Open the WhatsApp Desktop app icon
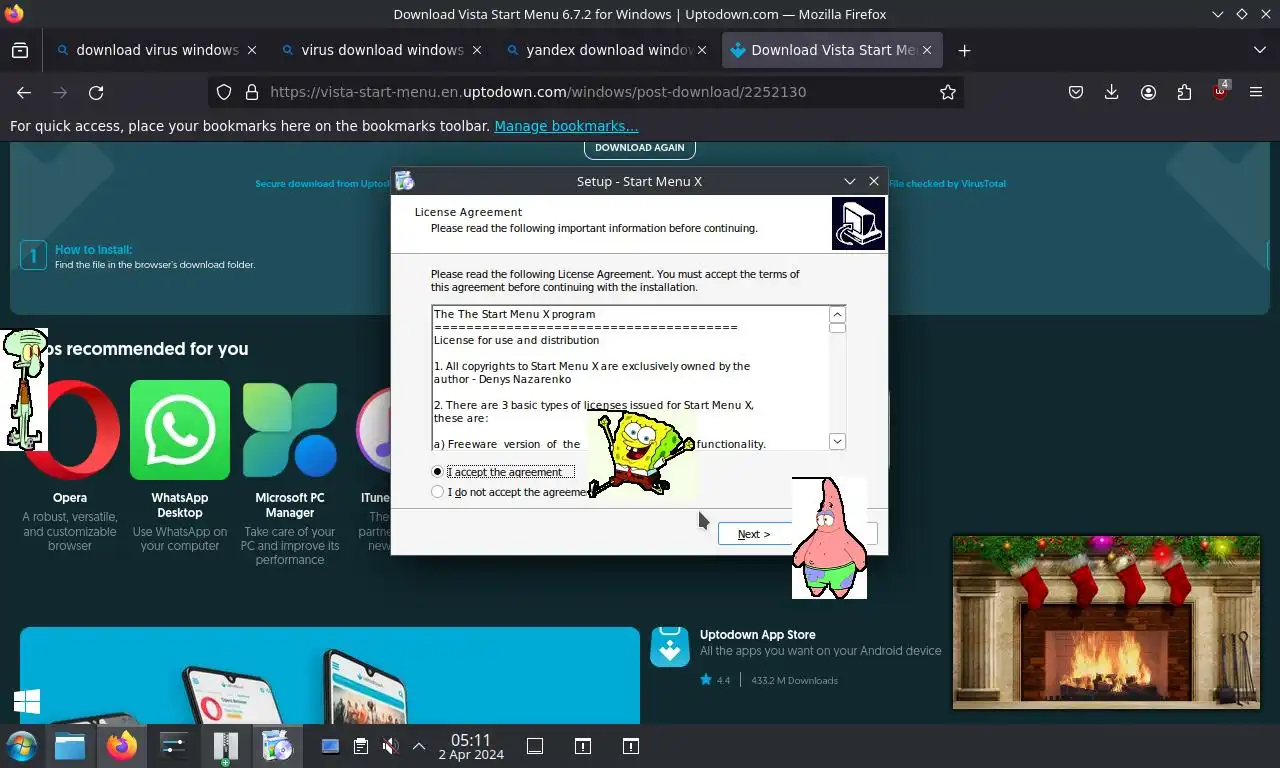The image size is (1280, 768). (x=180, y=430)
